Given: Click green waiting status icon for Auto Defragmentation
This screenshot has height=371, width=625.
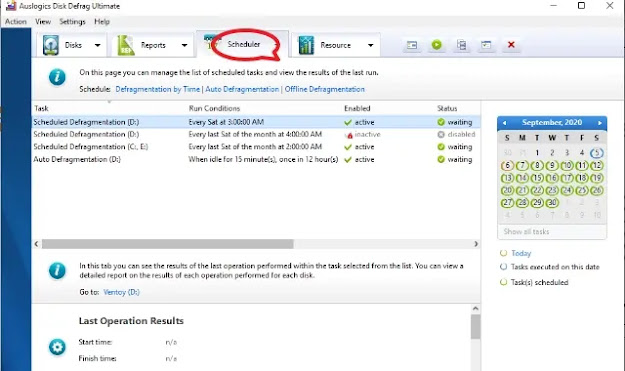Looking at the screenshot, I should (x=441, y=159).
